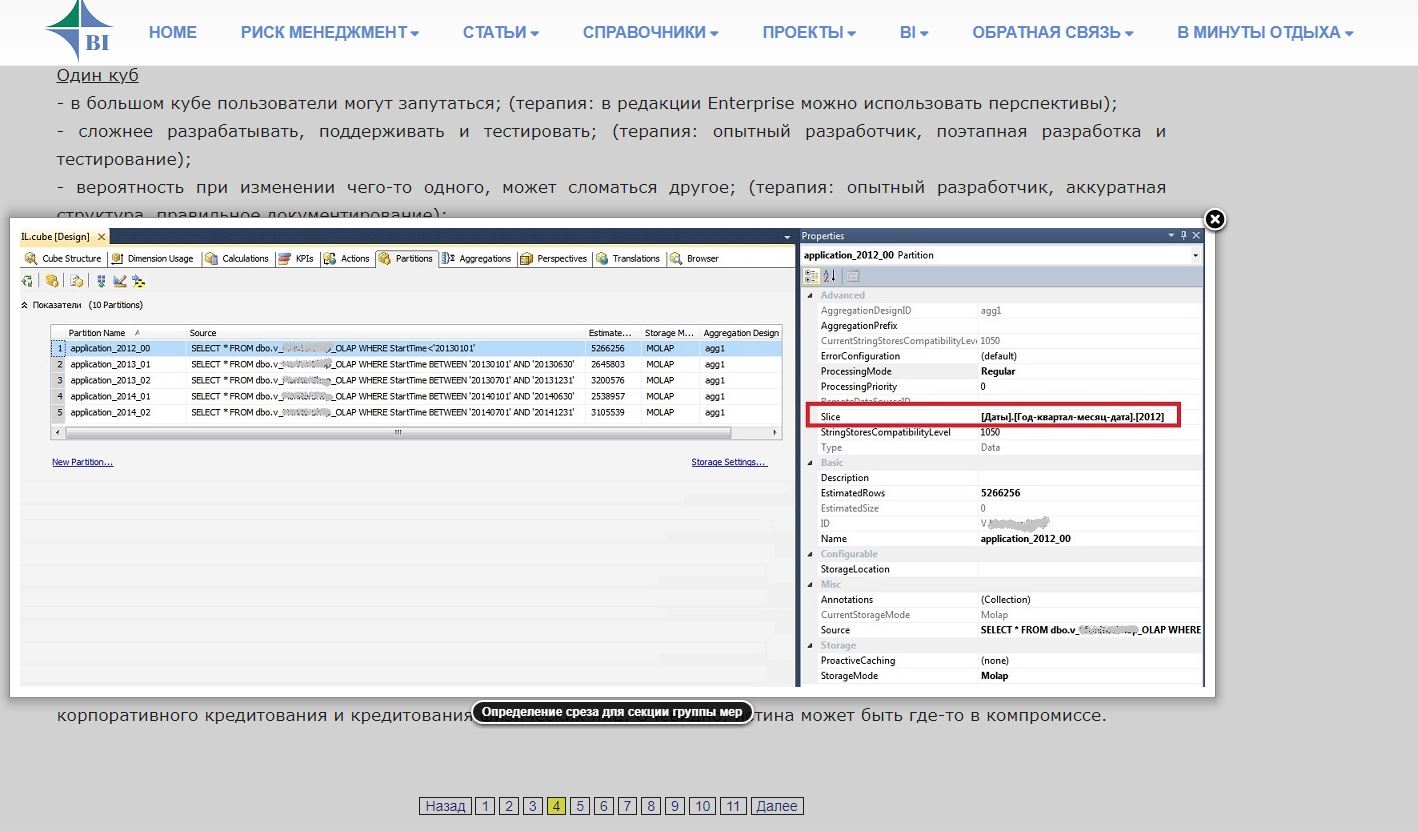
Task: Open the ОБРАТНАЯ СВЯЗЬ dropdown menu
Action: pos(1053,32)
